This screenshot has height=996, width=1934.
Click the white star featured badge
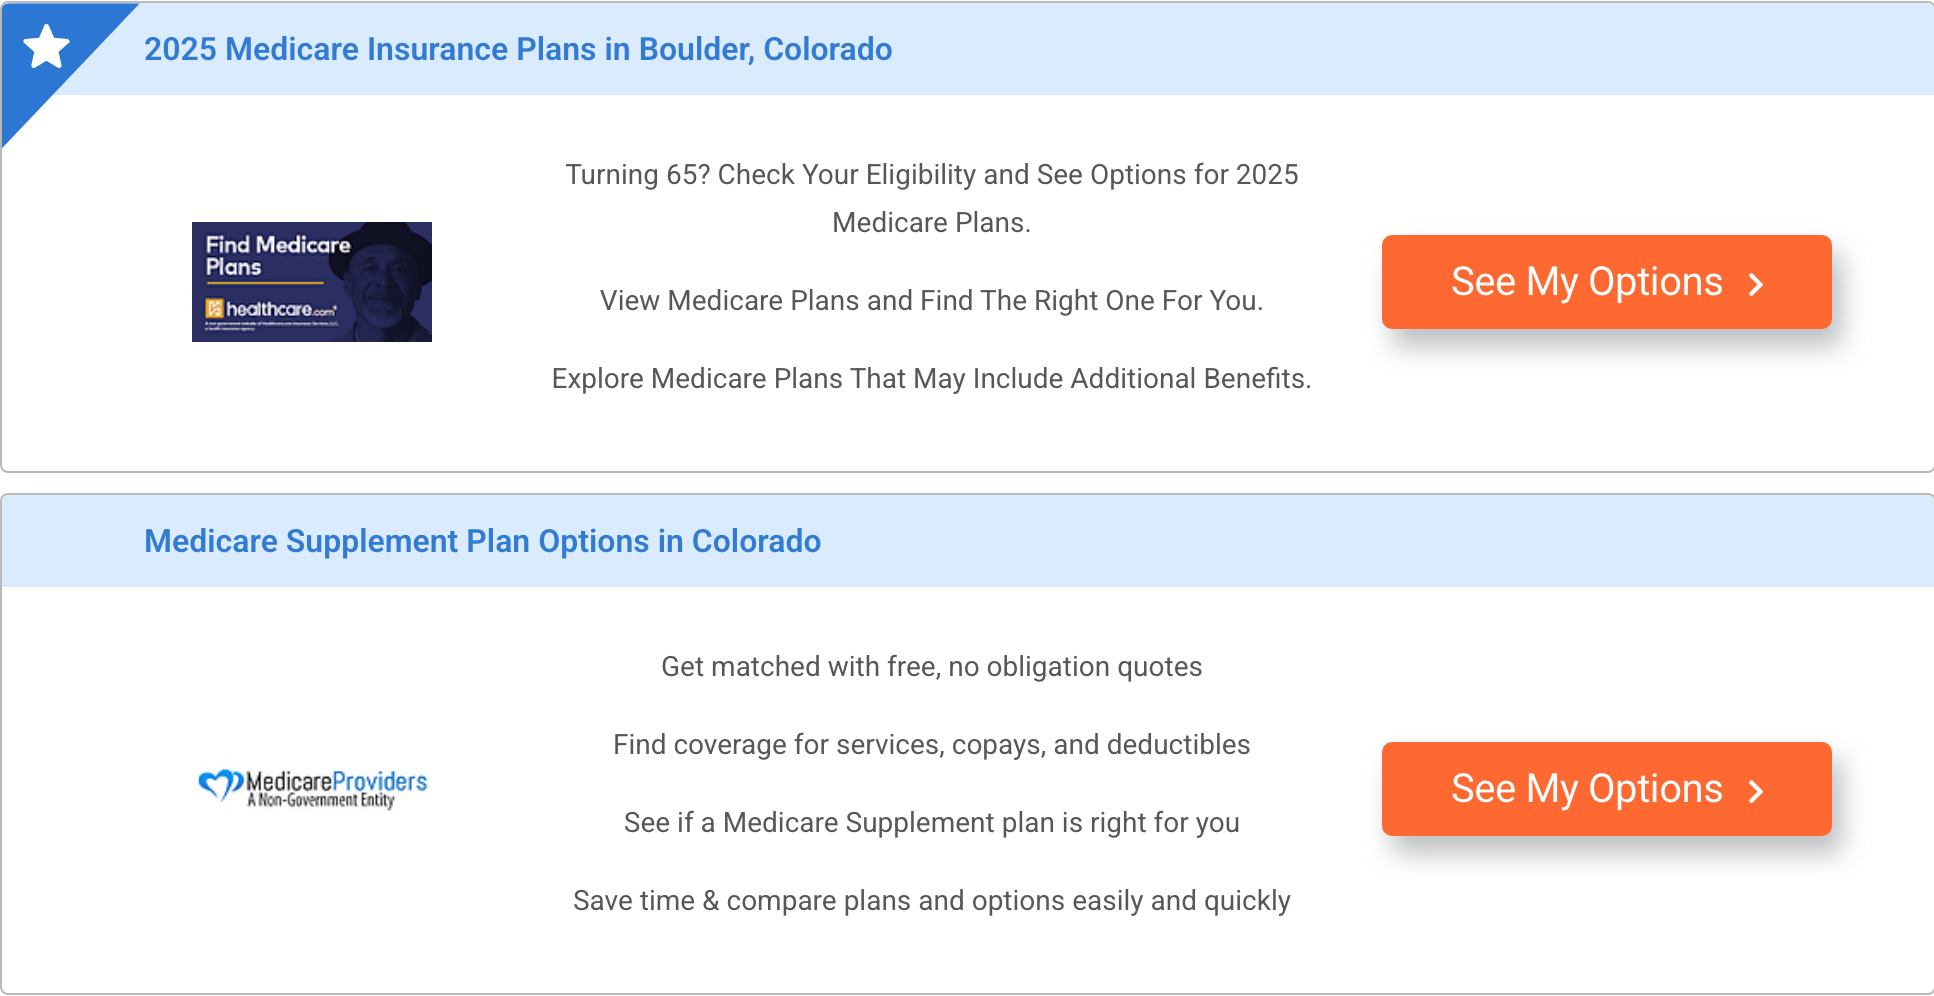(46, 47)
